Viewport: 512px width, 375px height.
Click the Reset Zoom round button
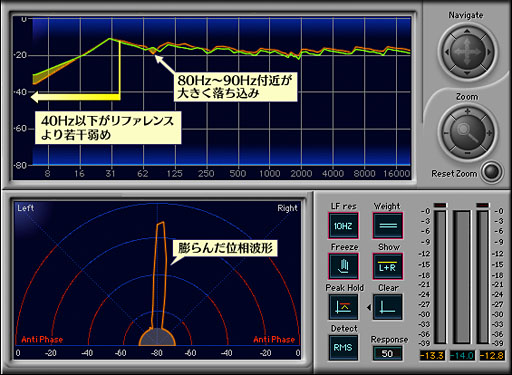point(492,172)
